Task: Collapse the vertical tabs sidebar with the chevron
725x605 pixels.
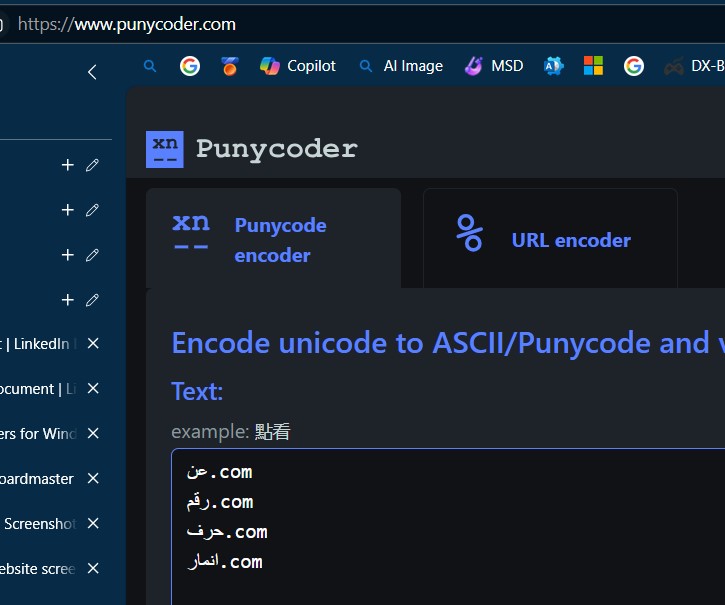Action: point(92,72)
